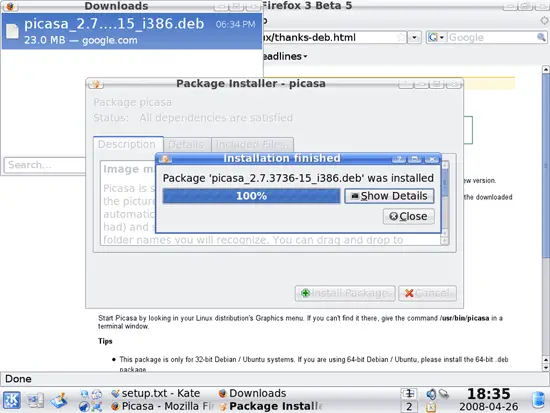Click the Firefox icon on Downloads titlebar

pyautogui.click(x=10, y=6)
